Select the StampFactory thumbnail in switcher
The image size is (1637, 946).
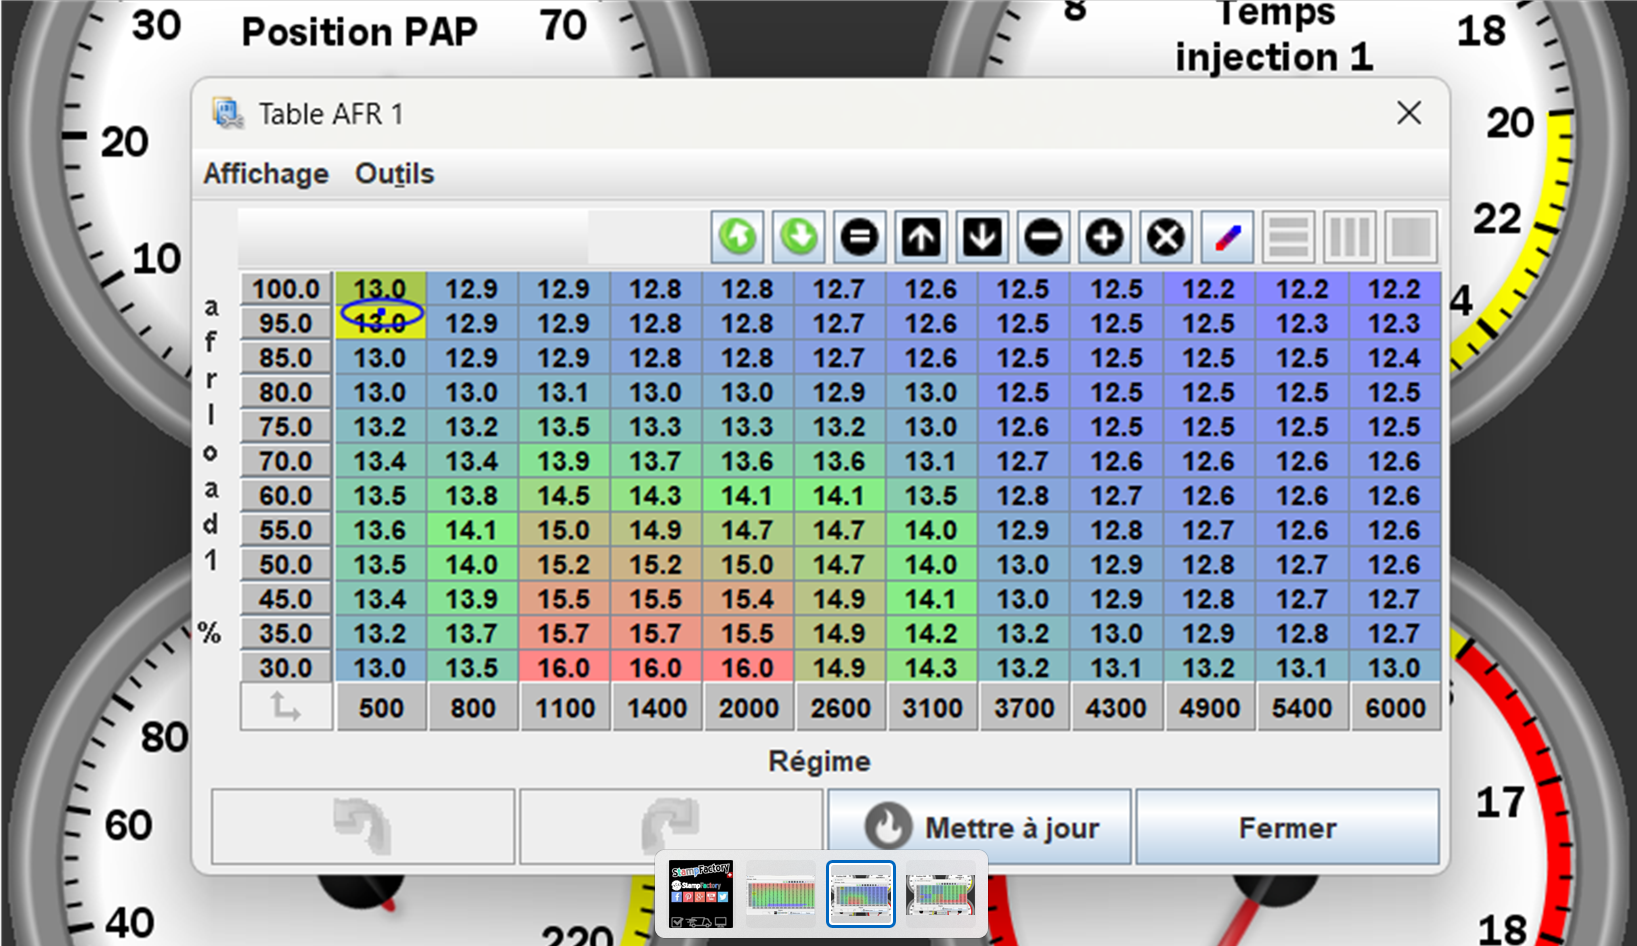(701, 894)
